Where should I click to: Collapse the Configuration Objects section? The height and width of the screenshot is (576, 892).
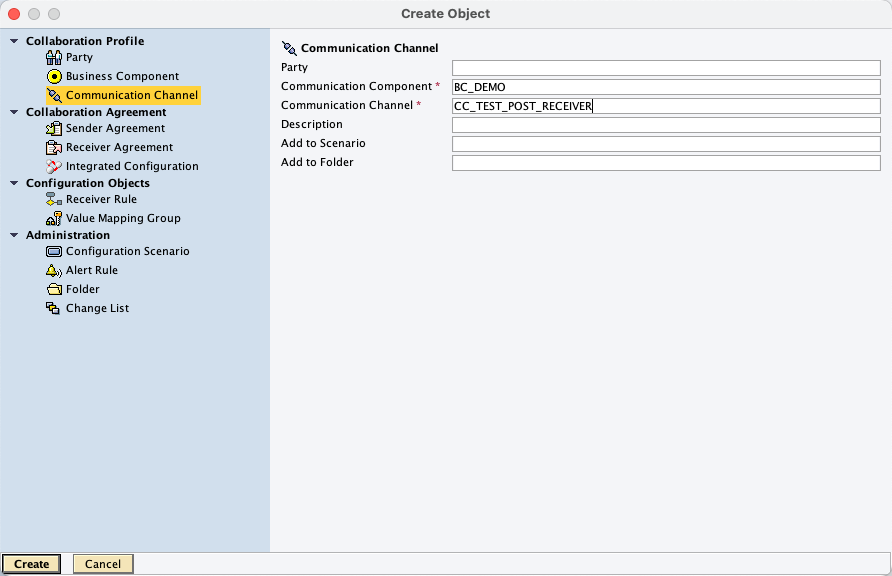(x=14, y=183)
